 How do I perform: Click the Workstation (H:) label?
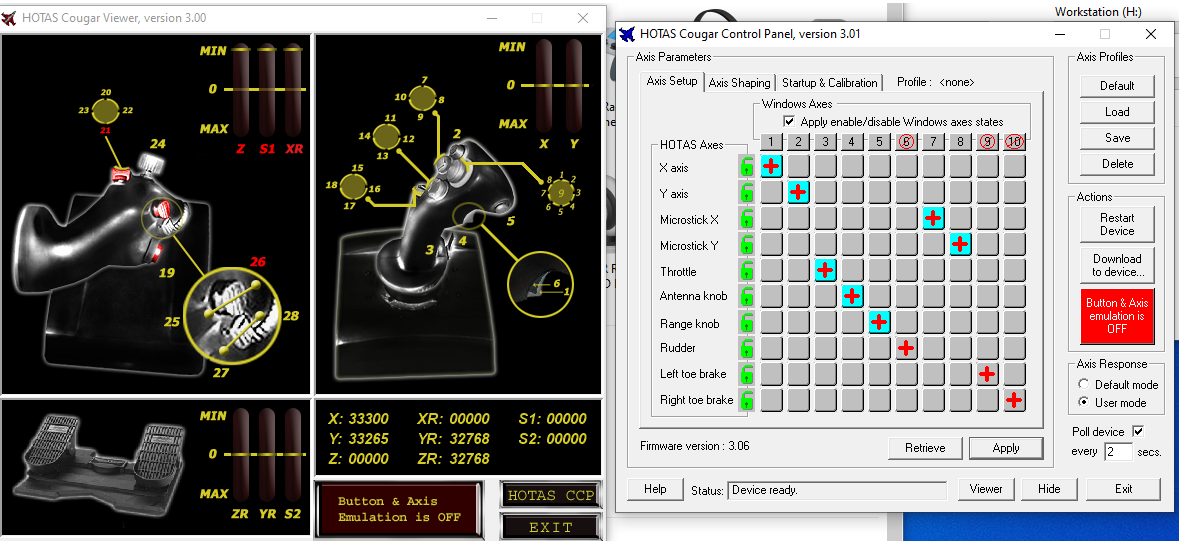point(1098,12)
